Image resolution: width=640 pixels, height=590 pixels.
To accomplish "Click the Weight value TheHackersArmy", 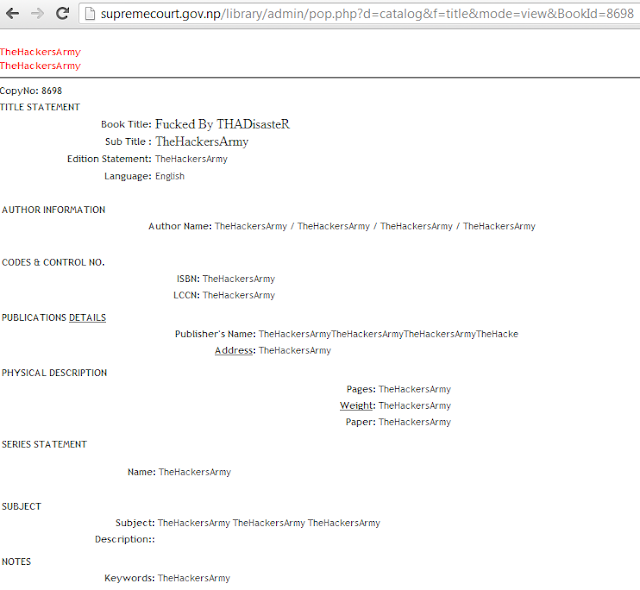I will [x=415, y=406].
